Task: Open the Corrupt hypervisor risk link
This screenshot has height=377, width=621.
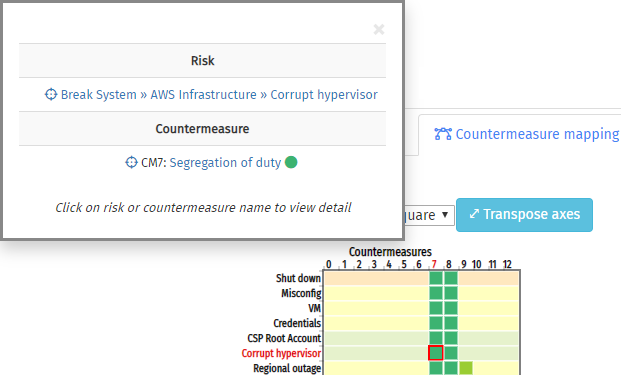Action: (324, 95)
